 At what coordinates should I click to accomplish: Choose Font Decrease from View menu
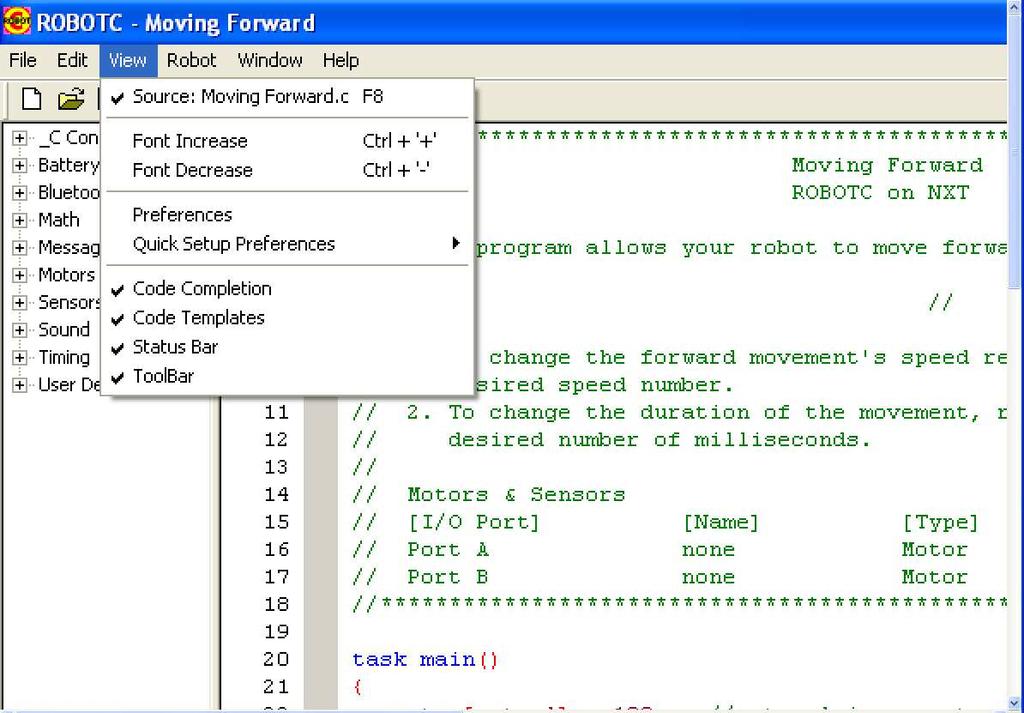(287, 170)
